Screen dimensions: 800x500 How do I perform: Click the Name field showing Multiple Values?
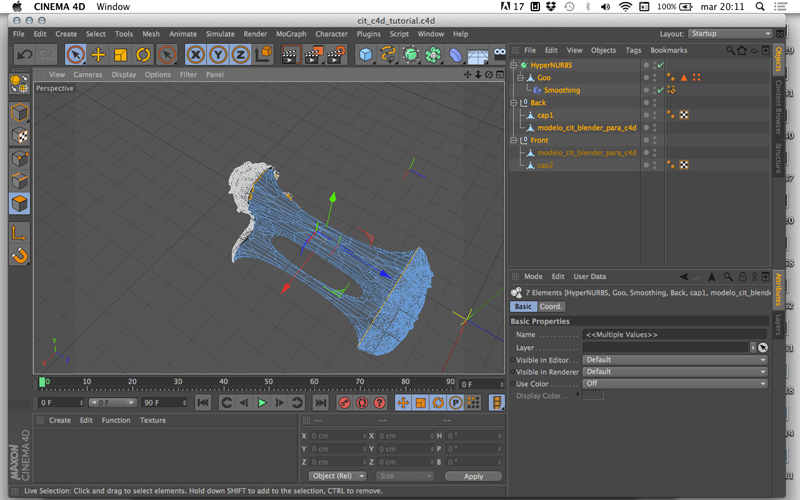click(x=674, y=335)
